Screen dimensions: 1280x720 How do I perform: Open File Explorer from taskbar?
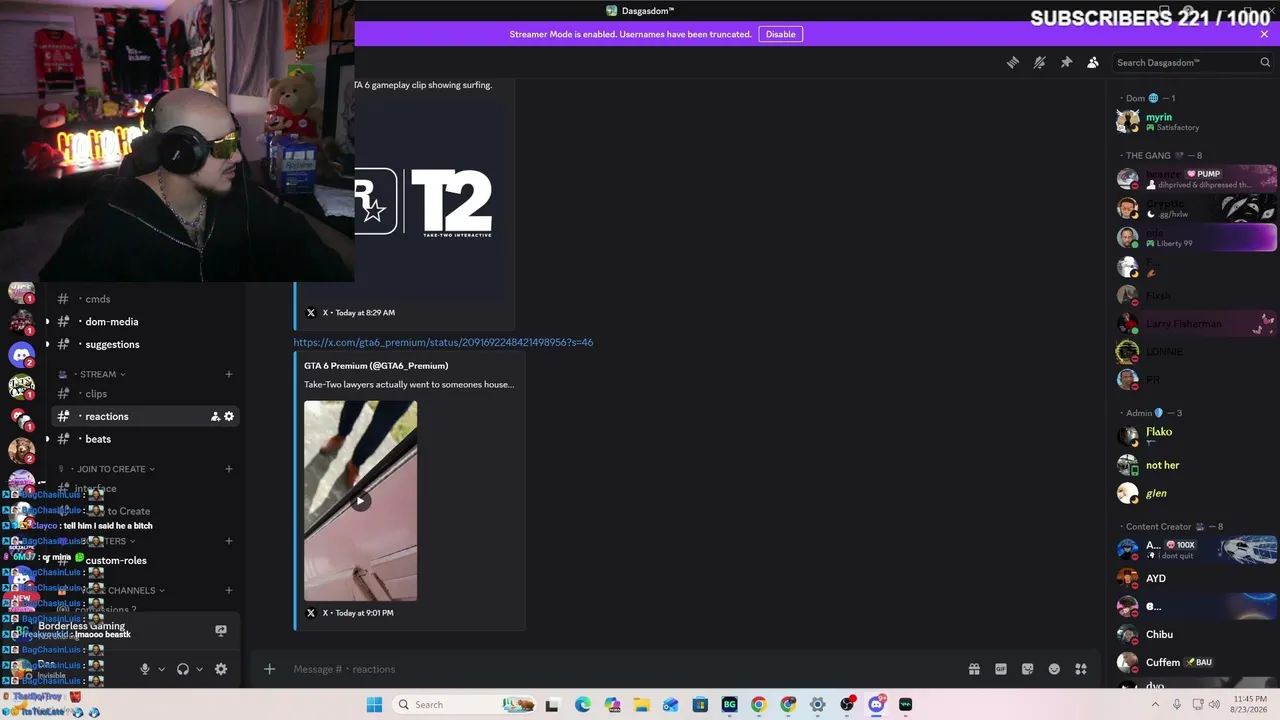point(641,705)
